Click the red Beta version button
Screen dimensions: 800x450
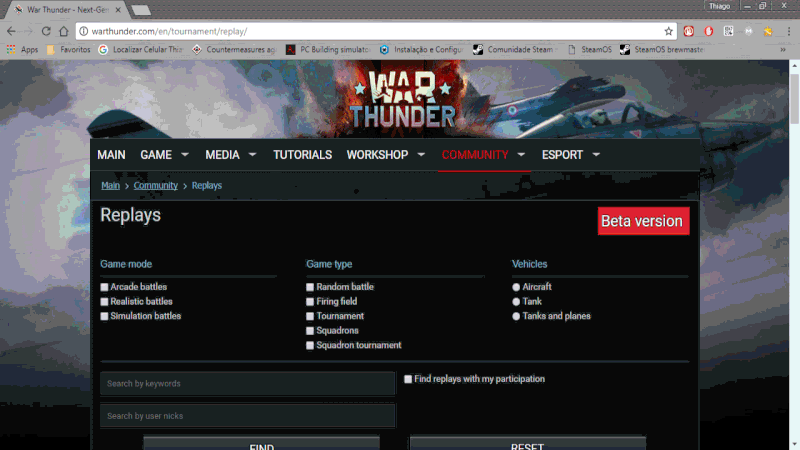pyautogui.click(x=643, y=221)
